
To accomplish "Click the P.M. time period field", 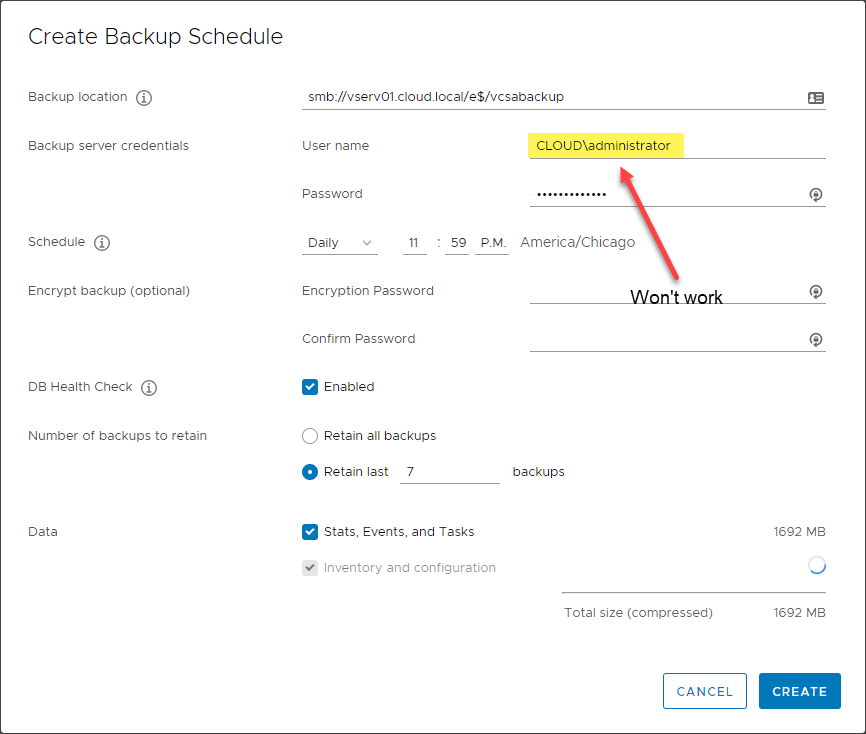I will click(492, 243).
